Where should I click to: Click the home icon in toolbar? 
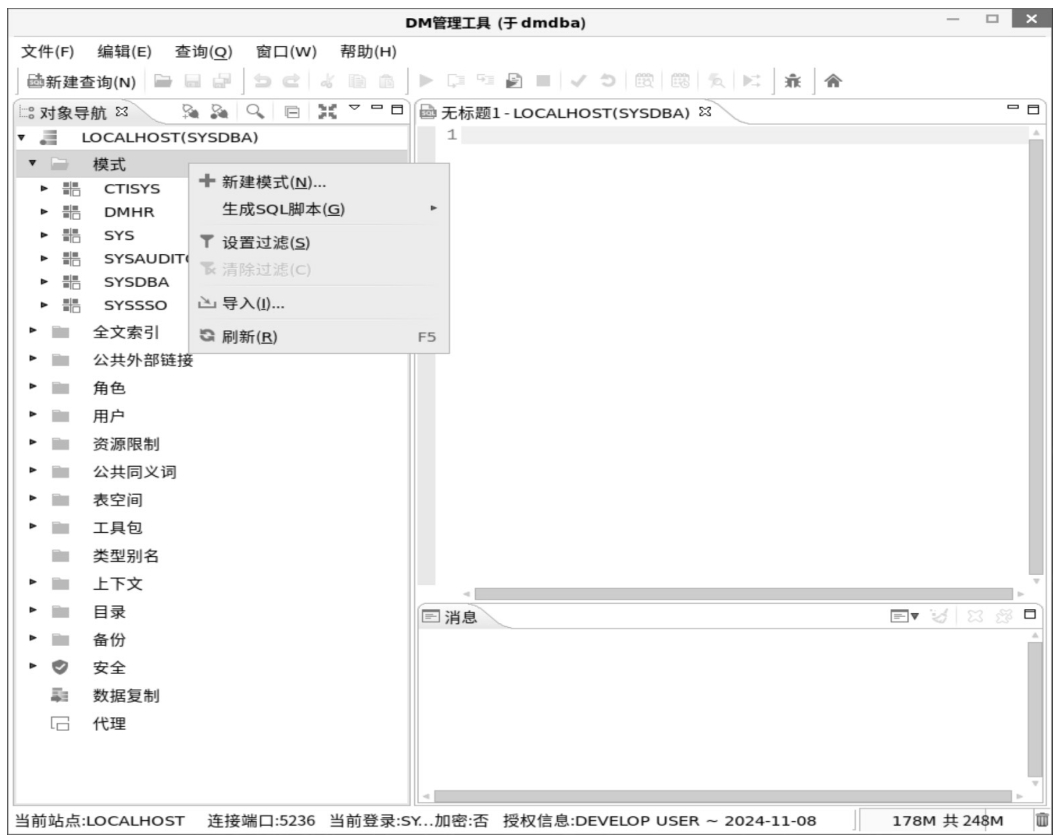pyautogui.click(x=832, y=82)
